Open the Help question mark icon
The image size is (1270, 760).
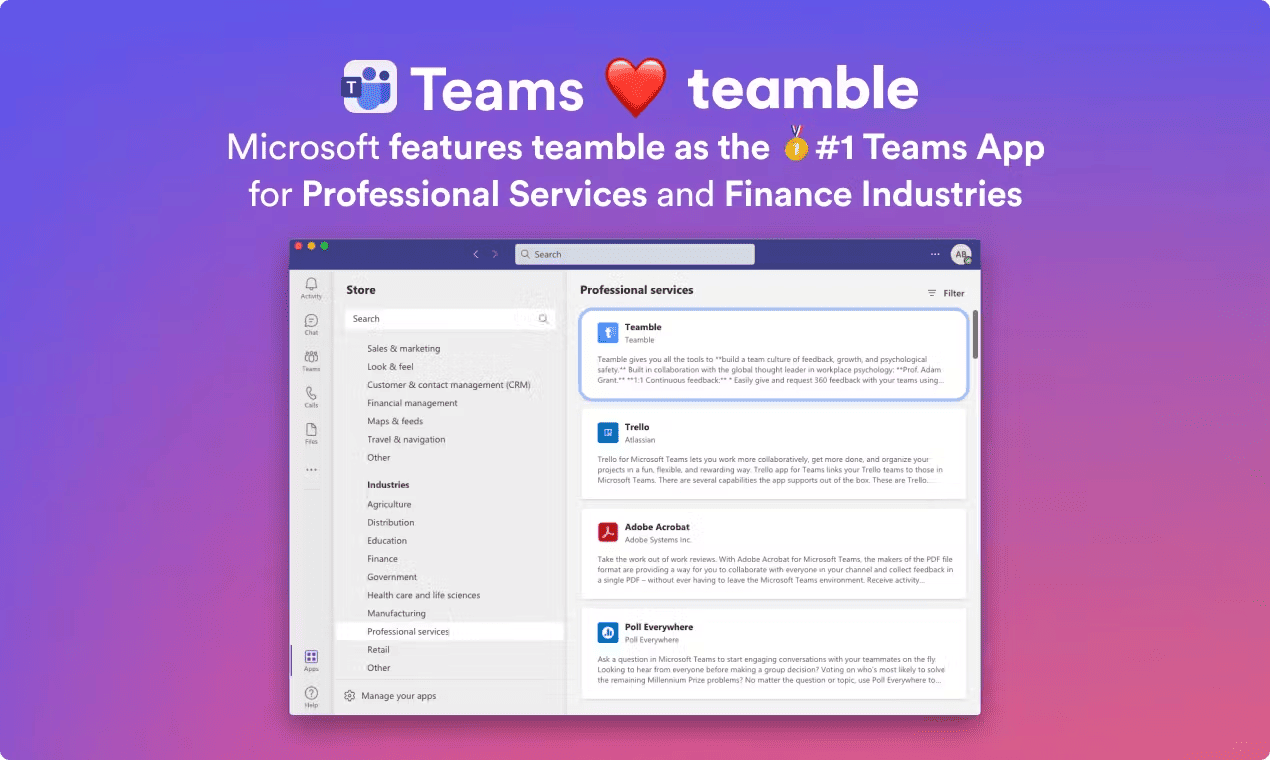click(311, 695)
